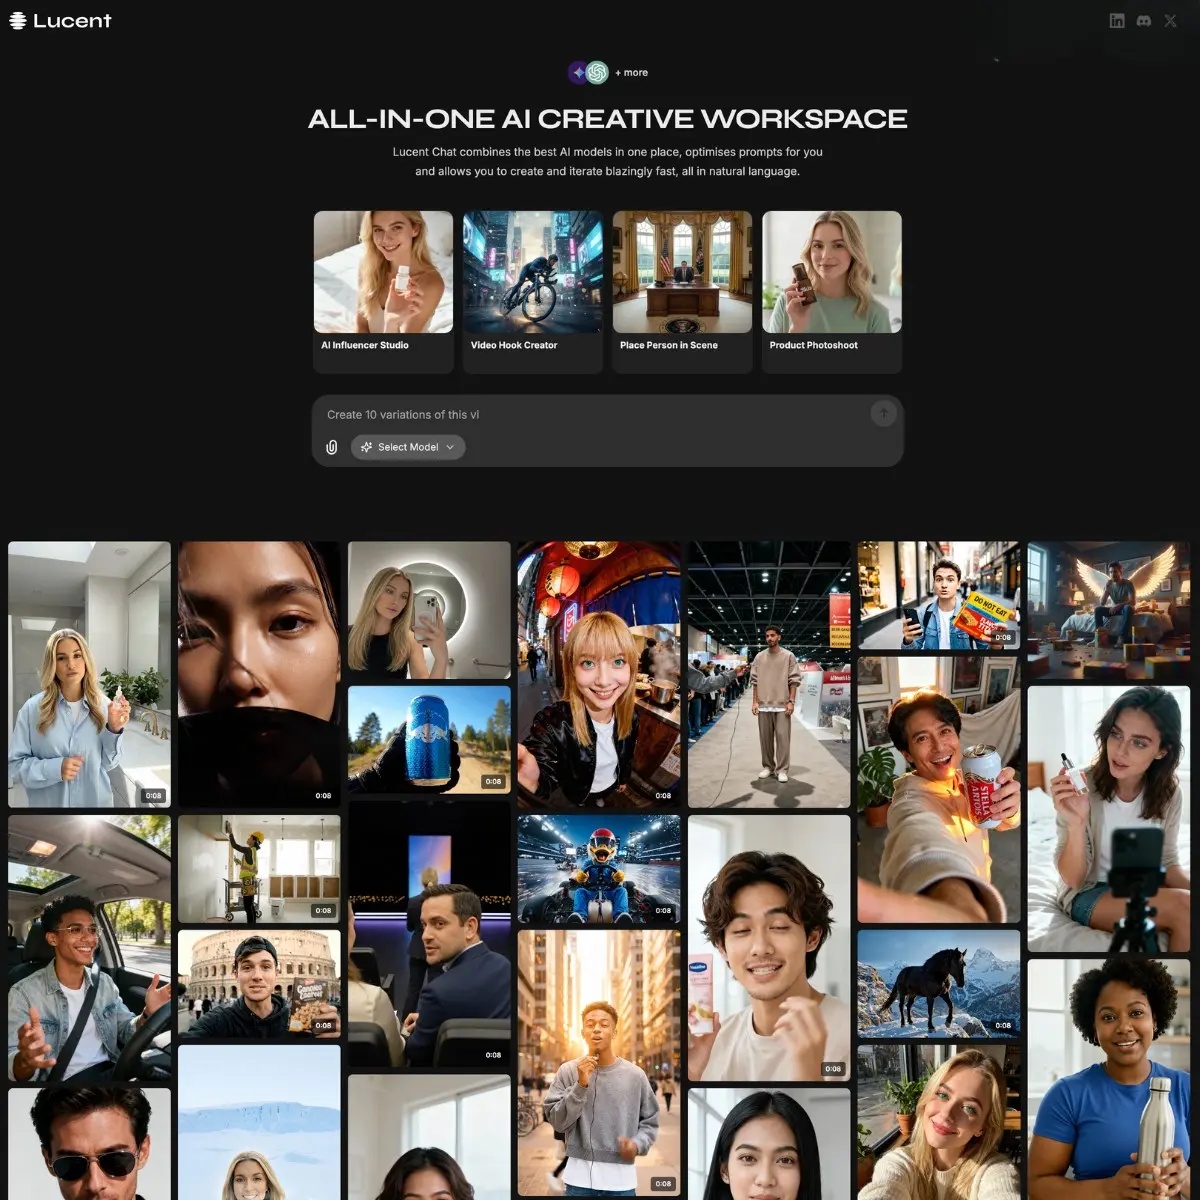Click the ChatGPT model icon above the headline
Viewport: 1200px width, 1200px height.
click(x=597, y=71)
